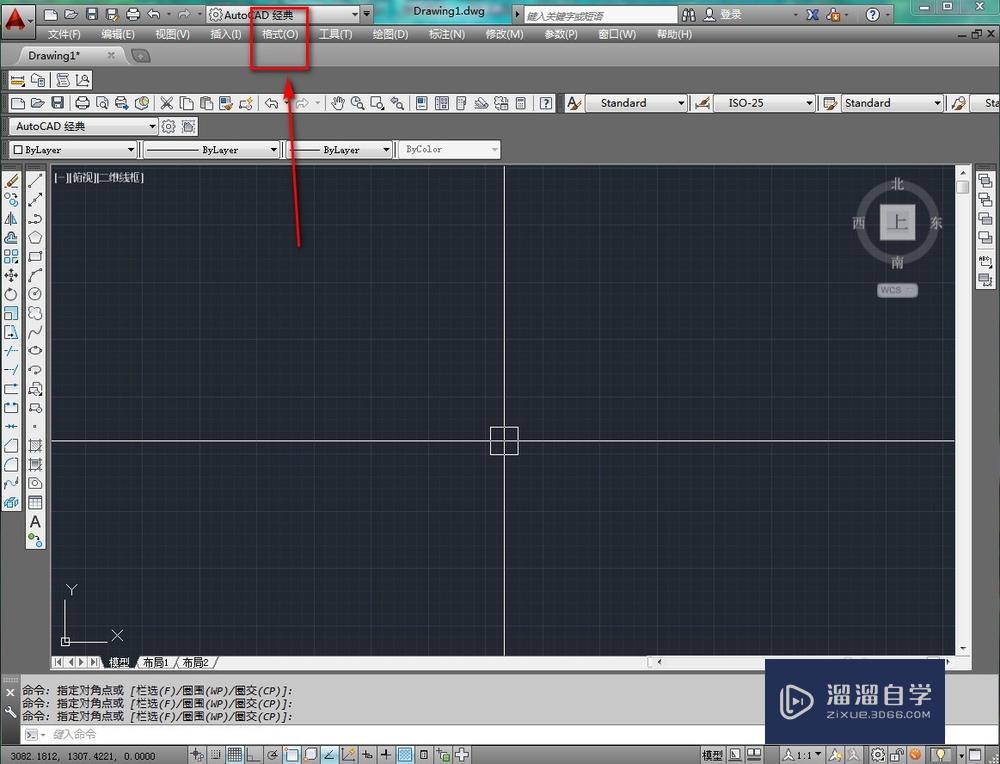The height and width of the screenshot is (764, 1000).
Task: Switch to the 布局1 layout tab
Action: point(156,663)
